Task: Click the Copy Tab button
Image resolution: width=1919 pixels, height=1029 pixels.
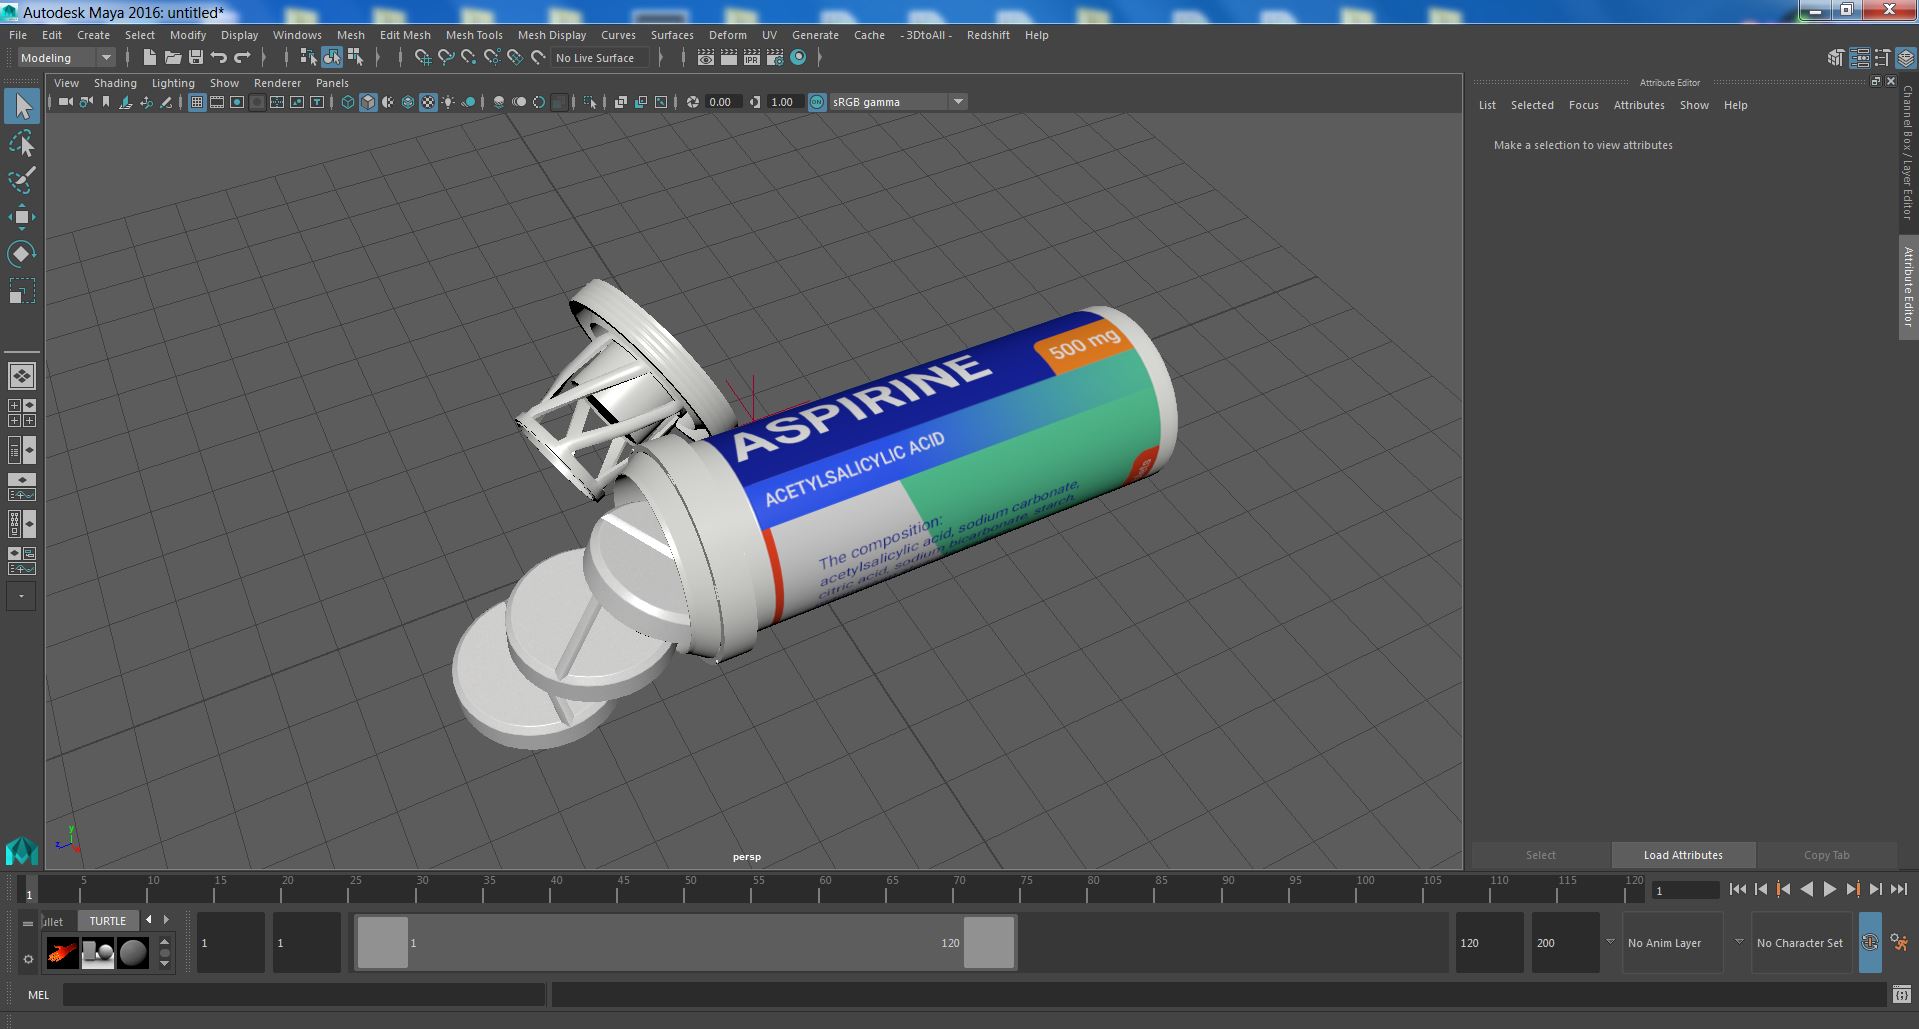Action: point(1826,855)
